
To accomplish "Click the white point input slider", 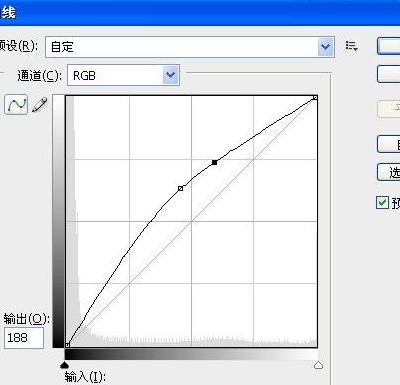I will click(318, 365).
